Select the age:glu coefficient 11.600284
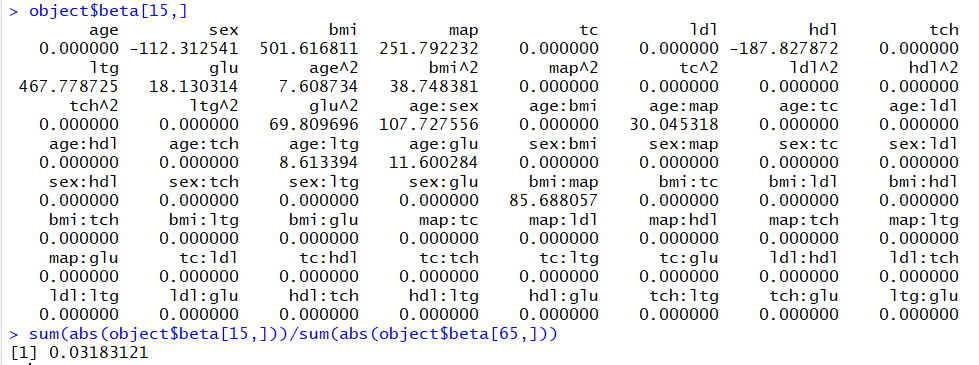979x365 pixels. point(434,163)
